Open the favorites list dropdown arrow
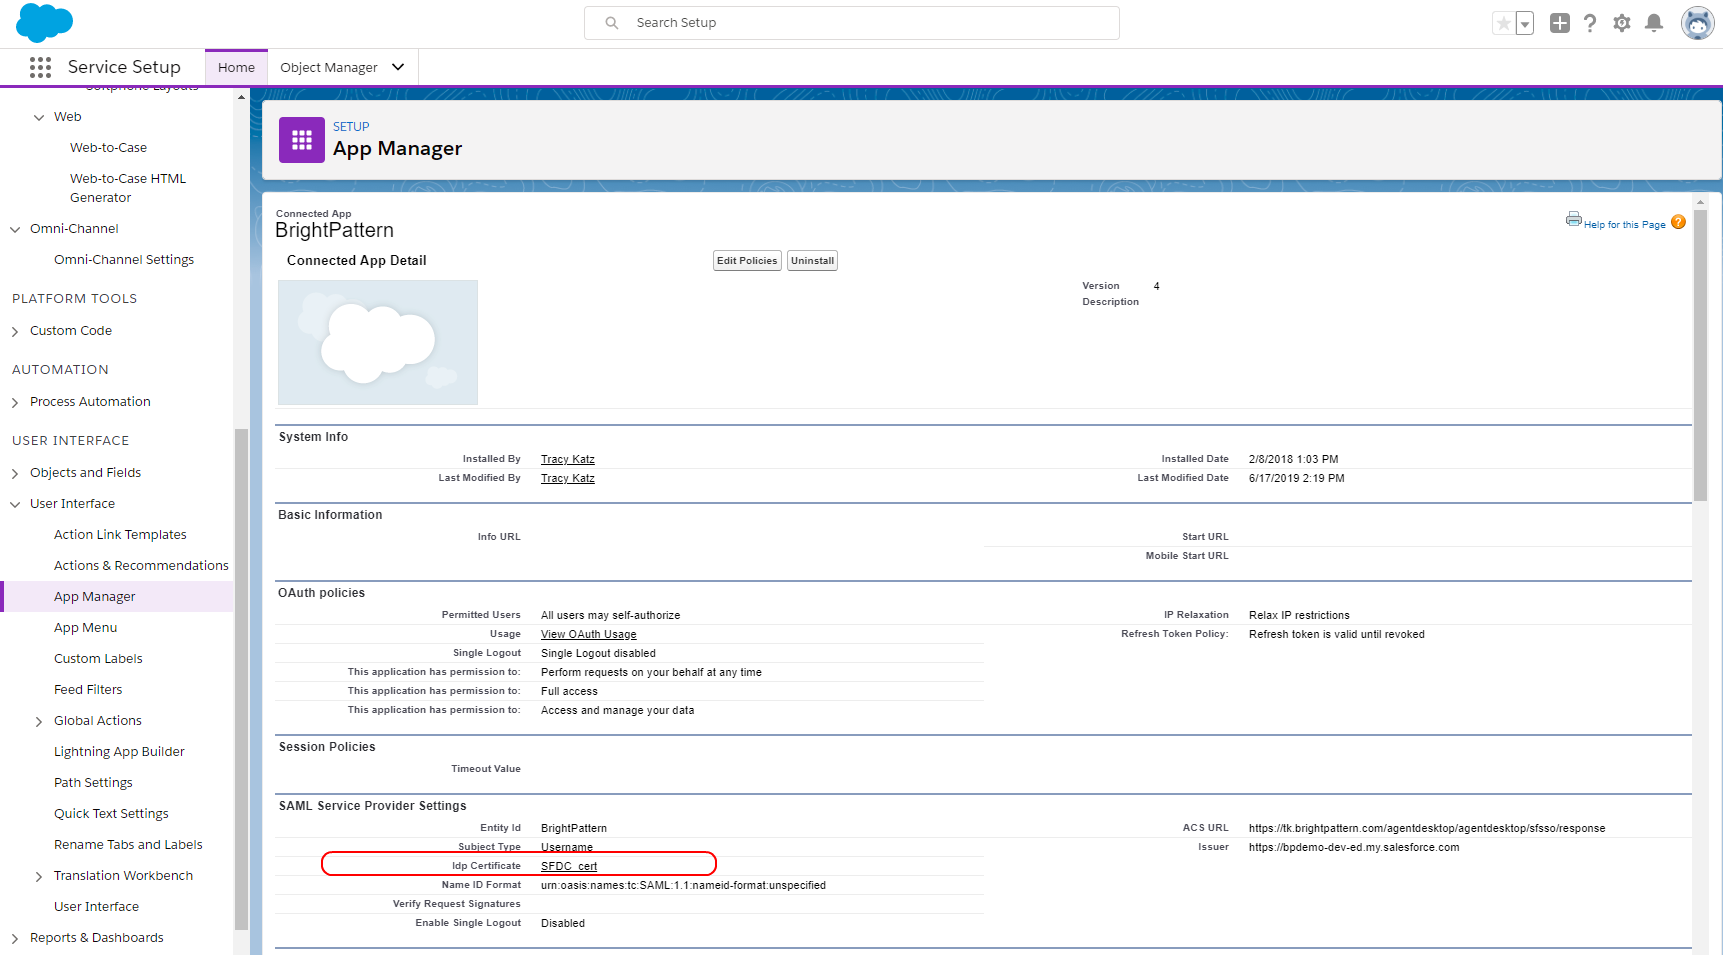This screenshot has height=955, width=1723. click(1525, 23)
